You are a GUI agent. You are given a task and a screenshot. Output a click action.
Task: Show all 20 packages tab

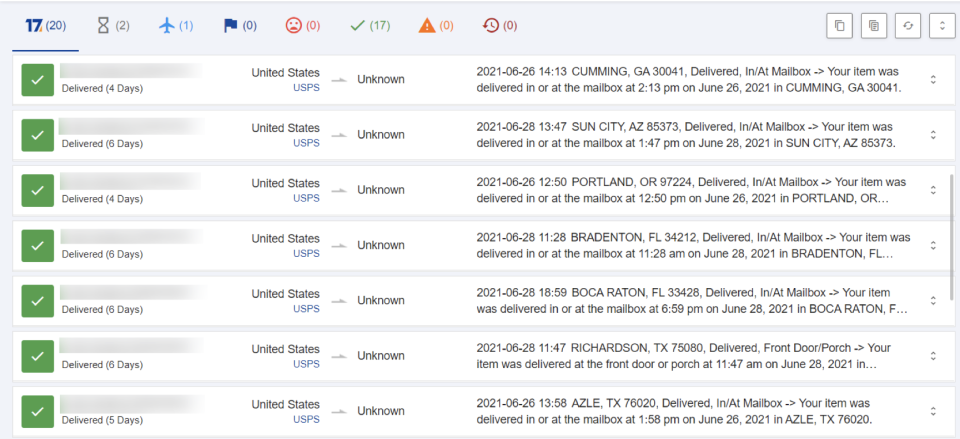(x=45, y=26)
